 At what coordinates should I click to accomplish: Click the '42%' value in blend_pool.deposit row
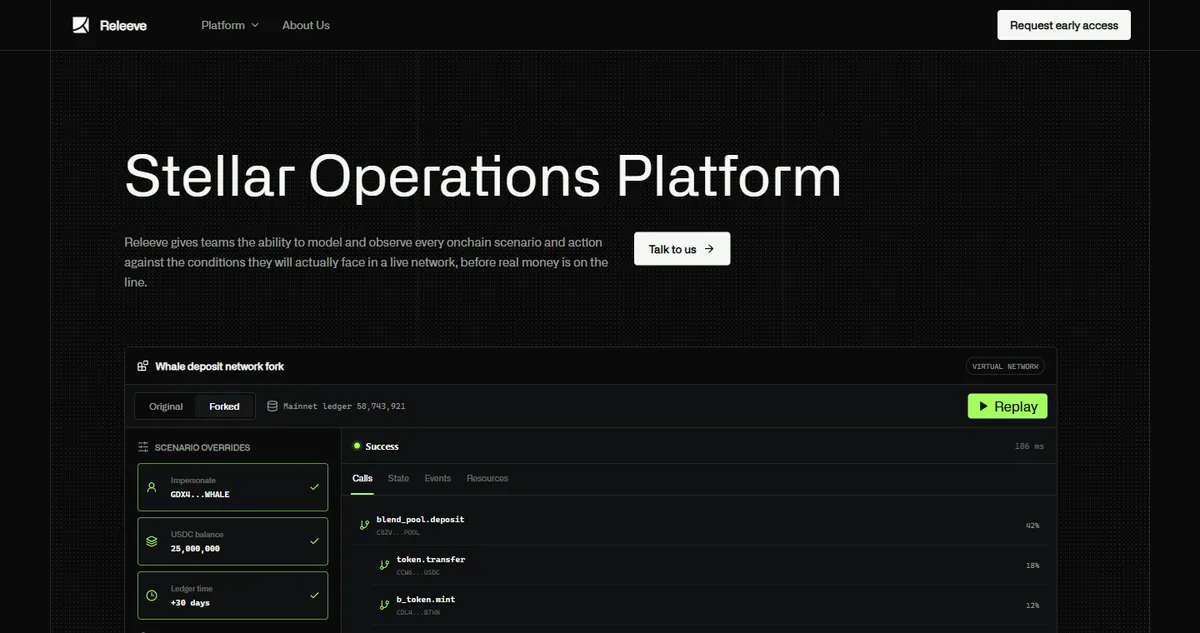1032,525
